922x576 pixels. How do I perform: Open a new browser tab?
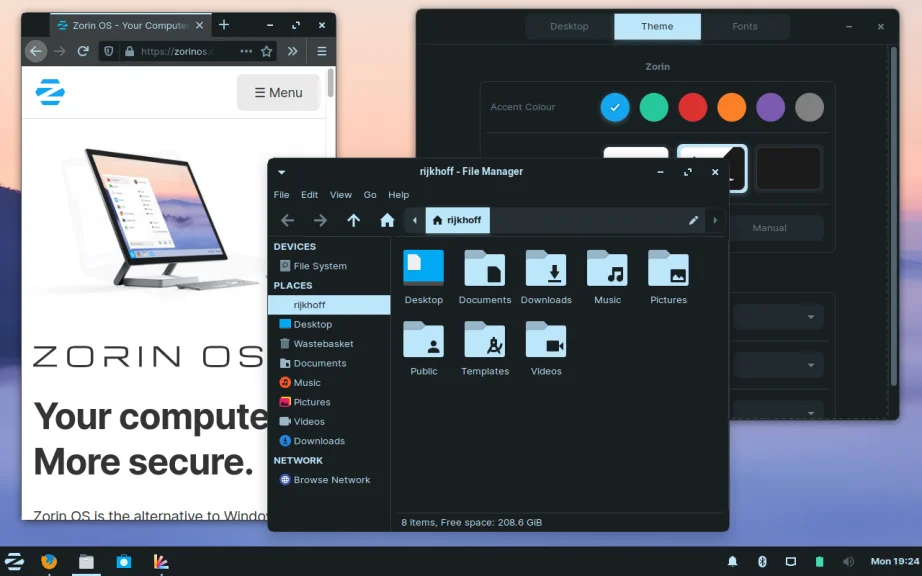(223, 25)
